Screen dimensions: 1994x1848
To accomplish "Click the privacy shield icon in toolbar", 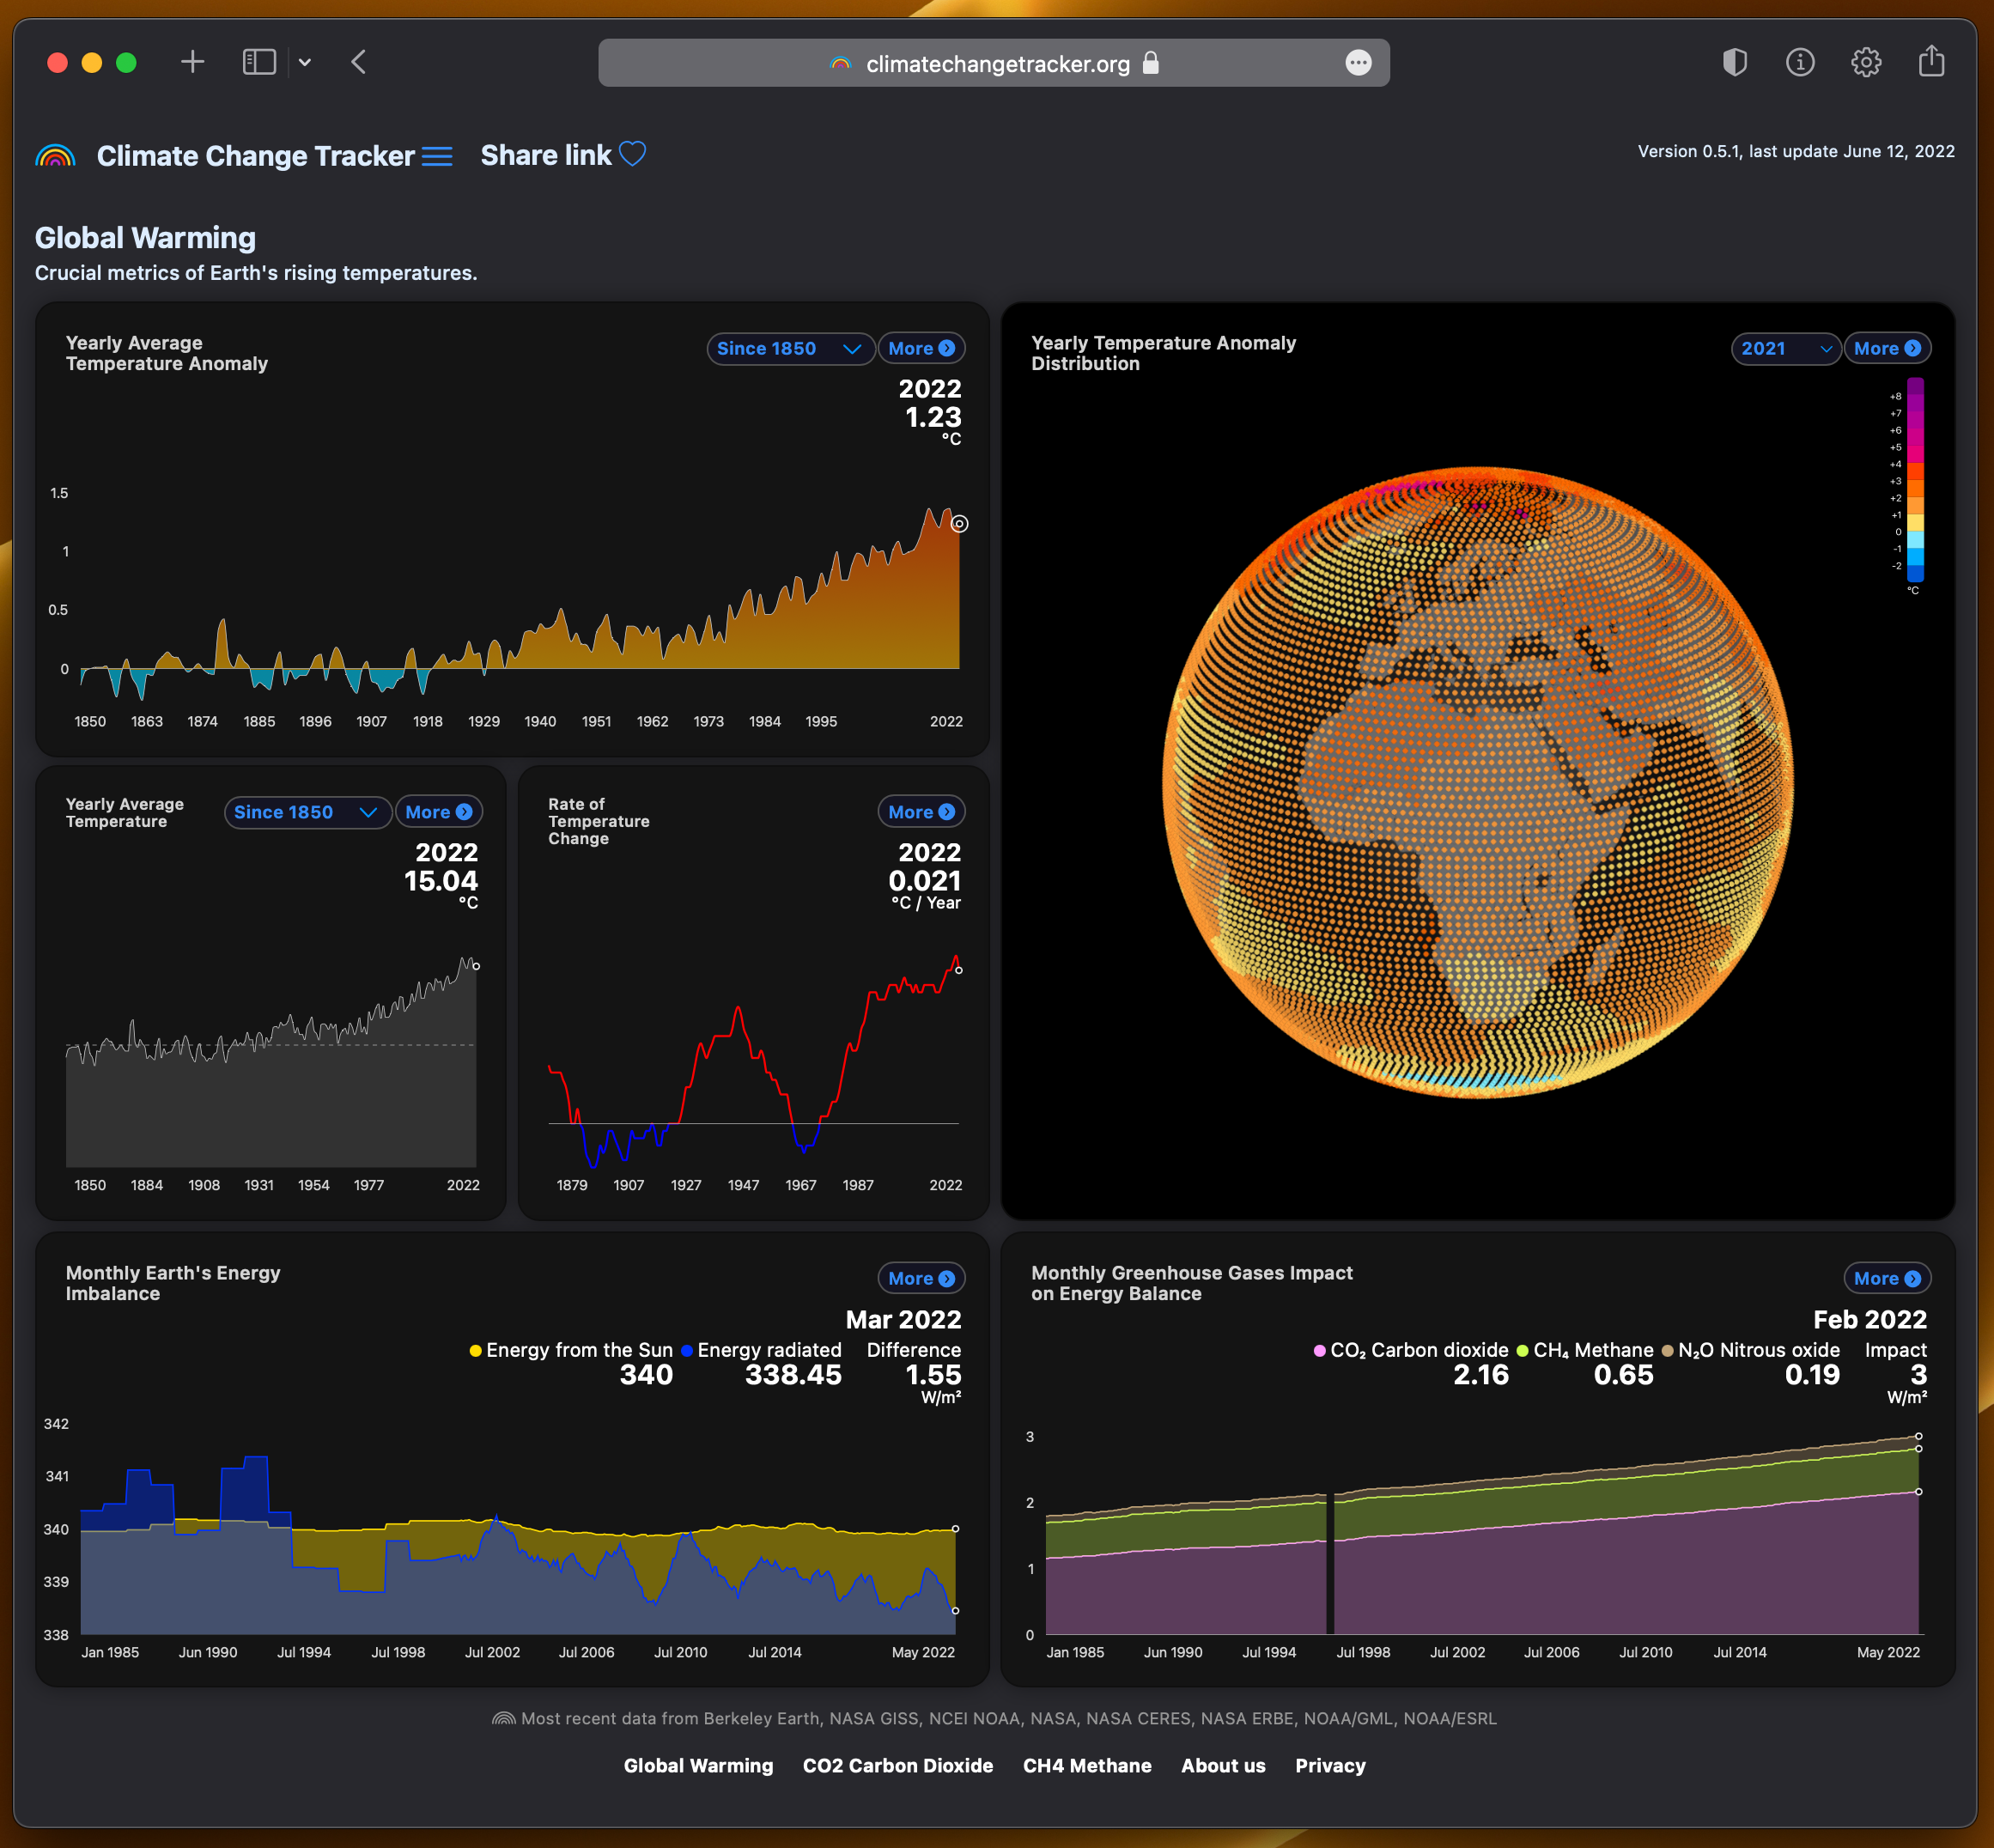I will [1734, 62].
